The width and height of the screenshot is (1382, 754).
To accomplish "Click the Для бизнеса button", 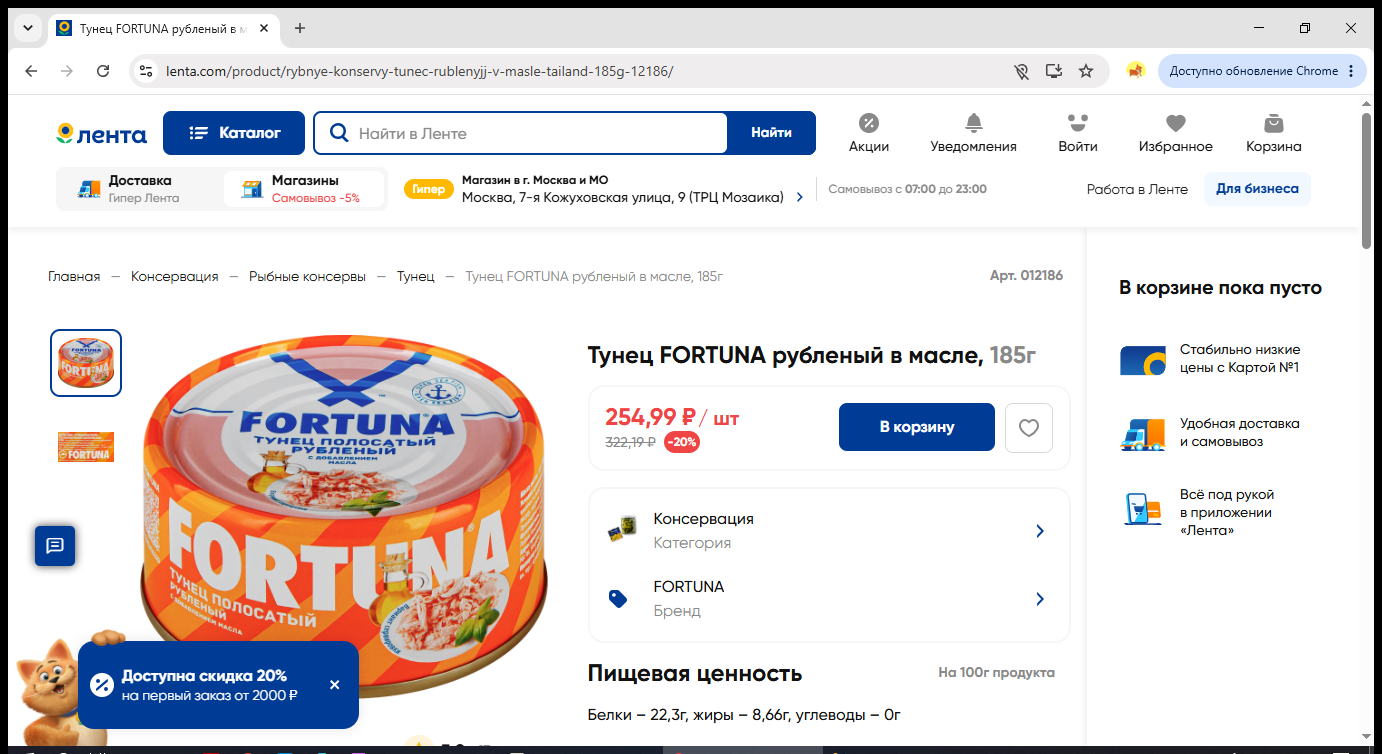I will (x=1257, y=189).
